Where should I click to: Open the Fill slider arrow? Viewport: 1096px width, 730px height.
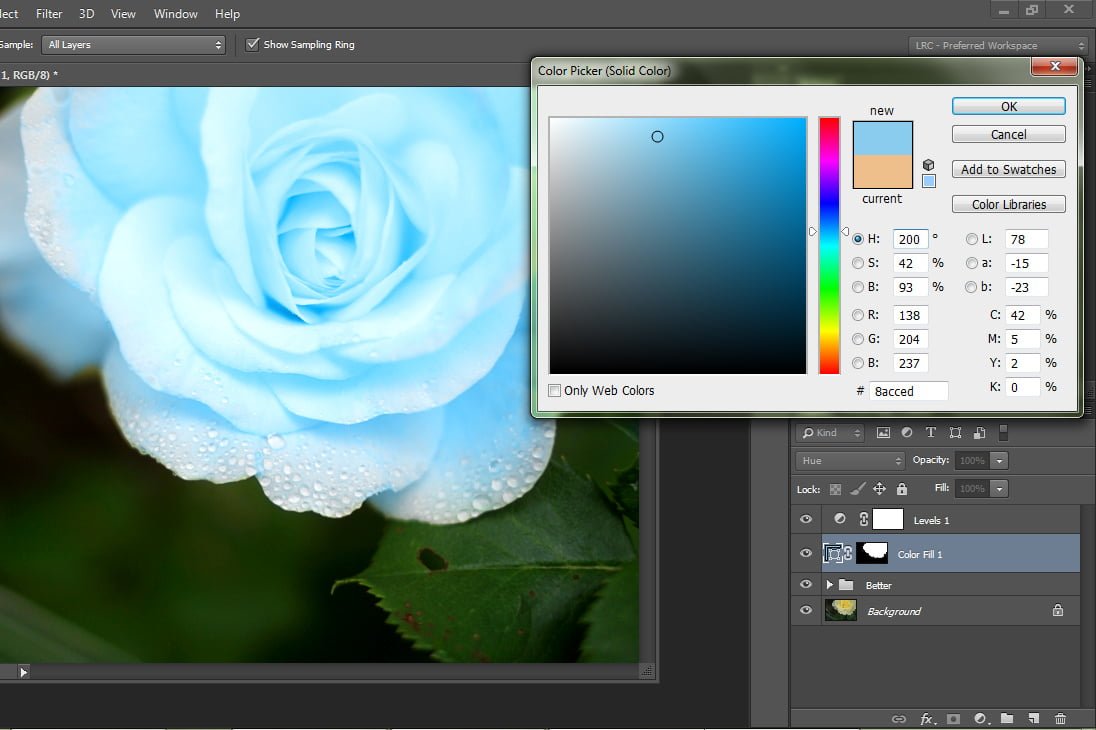point(1000,489)
